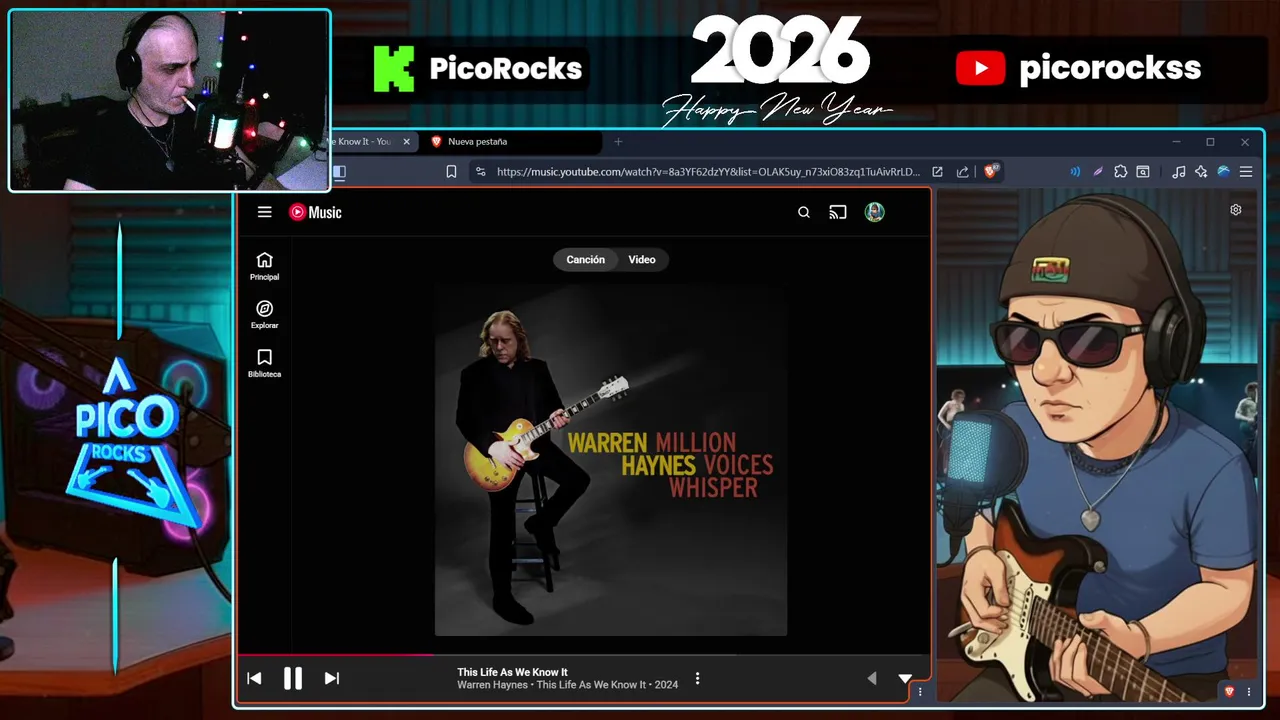This screenshot has width=1280, height=720.
Task: Open the browser extensions puzzle menu
Action: pyautogui.click(x=1121, y=172)
